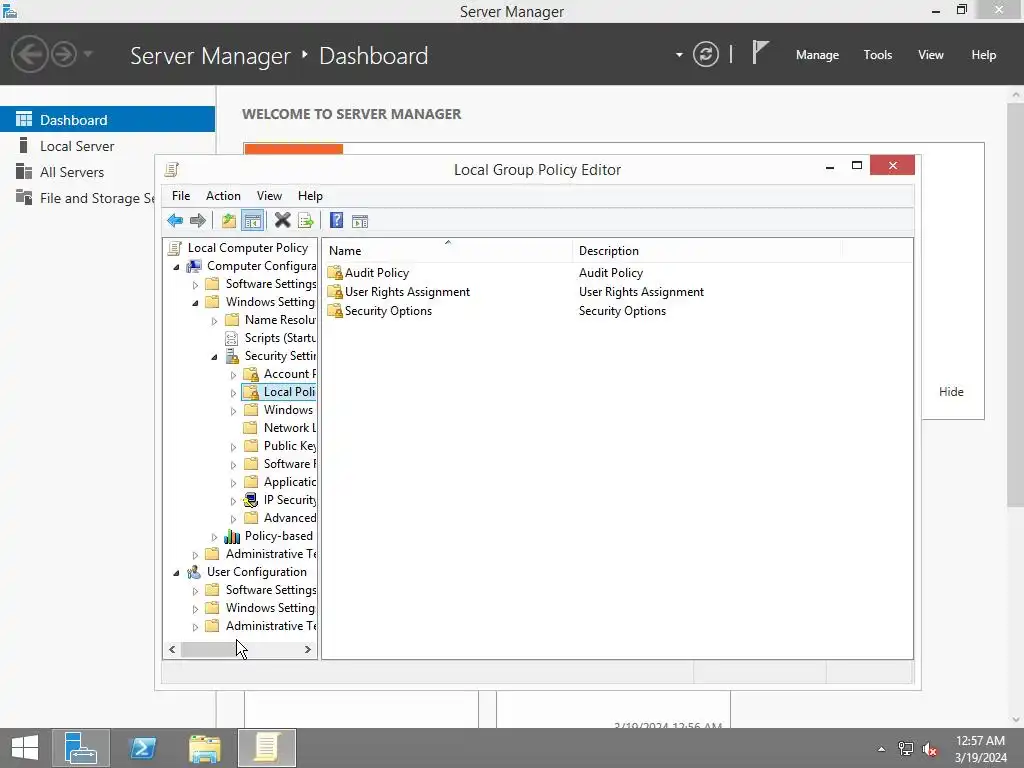Select File and Storage Services in sidebar
Viewport: 1024px width, 768px height.
tap(78, 198)
